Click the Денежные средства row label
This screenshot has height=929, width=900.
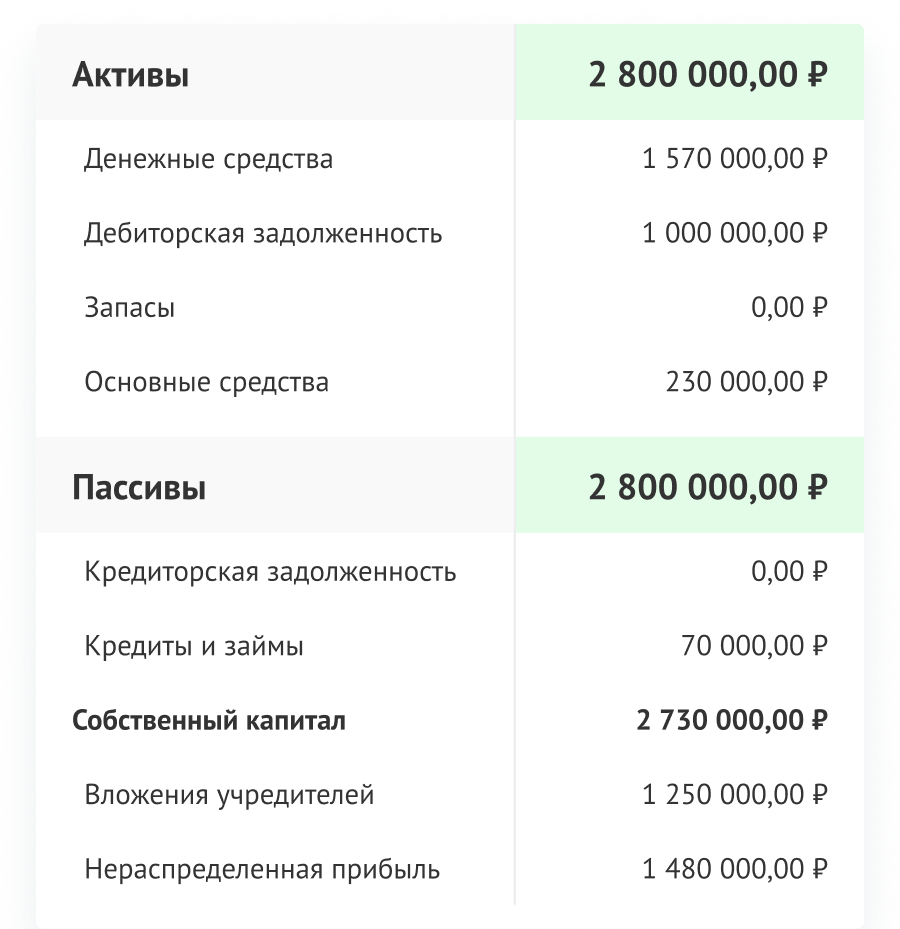pos(208,159)
